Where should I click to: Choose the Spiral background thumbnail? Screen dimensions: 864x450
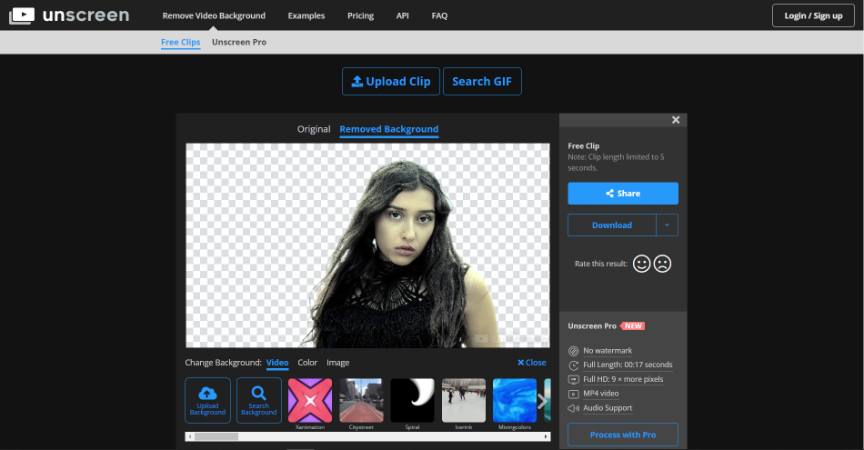412,400
